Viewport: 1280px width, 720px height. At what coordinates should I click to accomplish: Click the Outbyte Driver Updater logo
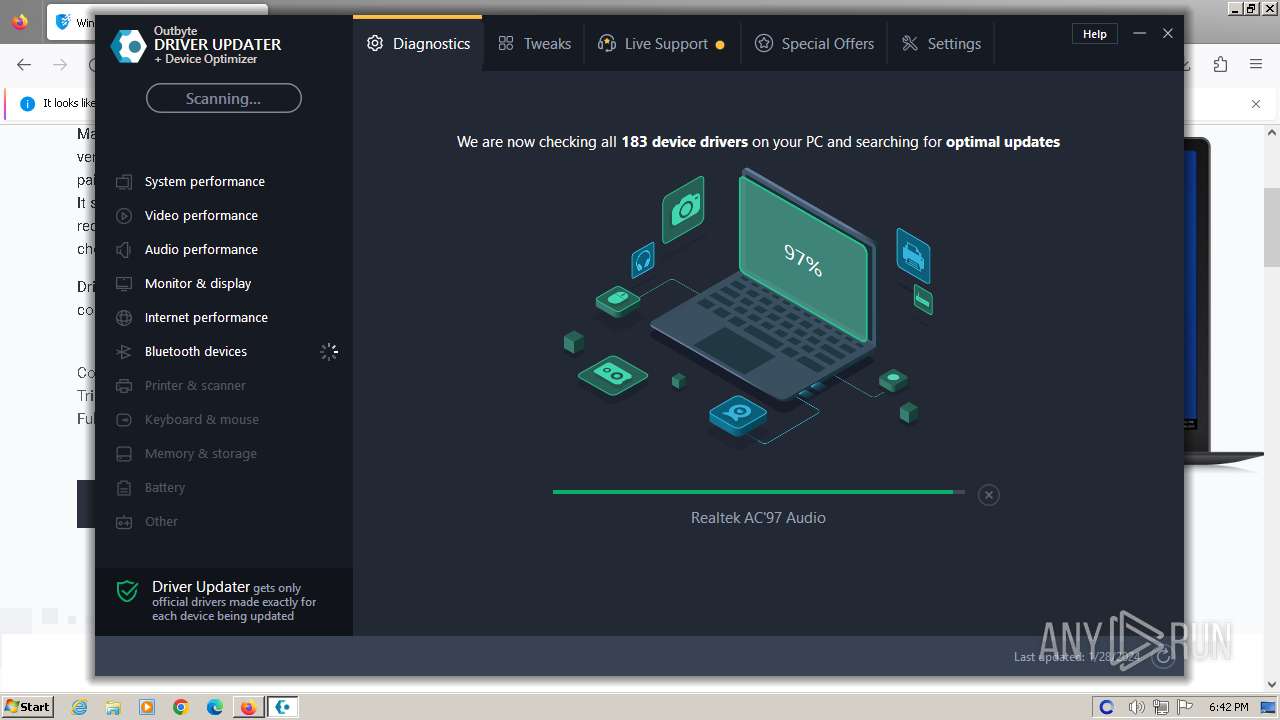click(x=128, y=46)
